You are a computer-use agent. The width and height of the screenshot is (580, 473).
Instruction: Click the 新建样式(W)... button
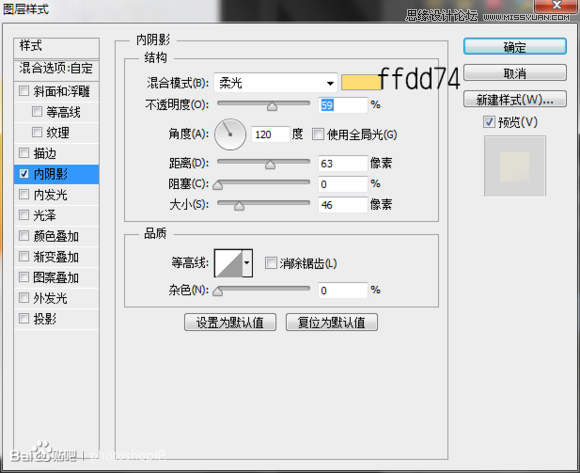[x=515, y=99]
